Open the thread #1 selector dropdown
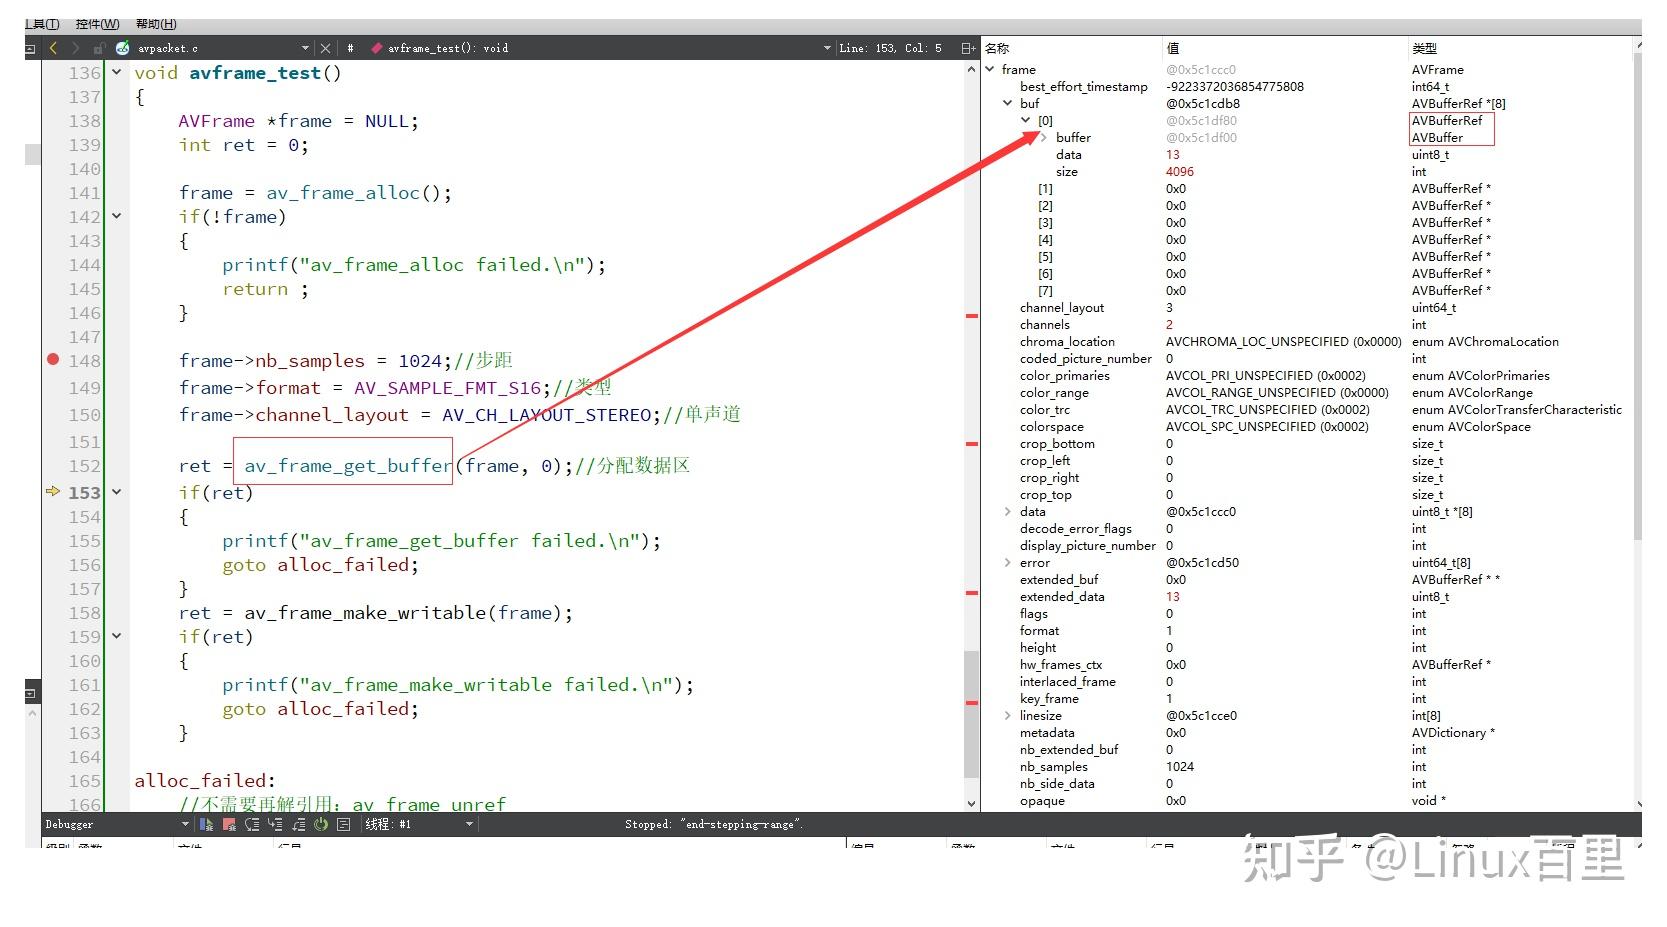The width and height of the screenshot is (1667, 927). (x=469, y=825)
